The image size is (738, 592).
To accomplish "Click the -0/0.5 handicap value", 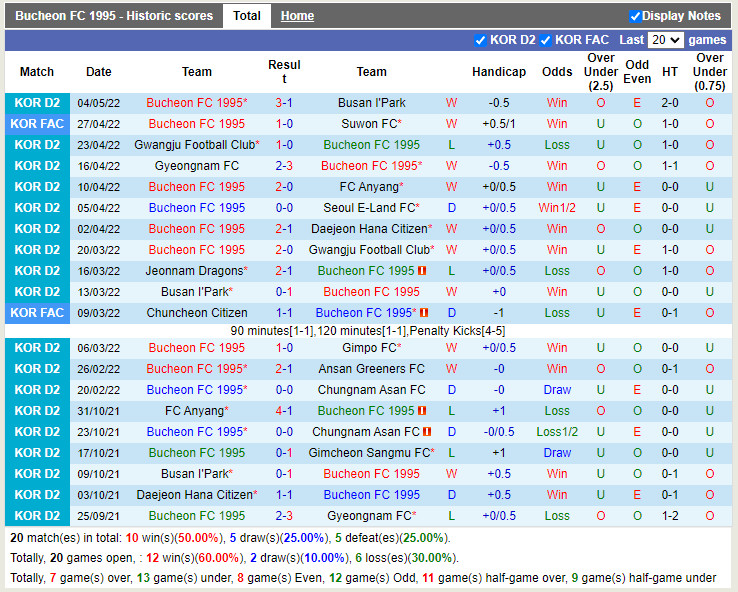I will pyautogui.click(x=499, y=432).
